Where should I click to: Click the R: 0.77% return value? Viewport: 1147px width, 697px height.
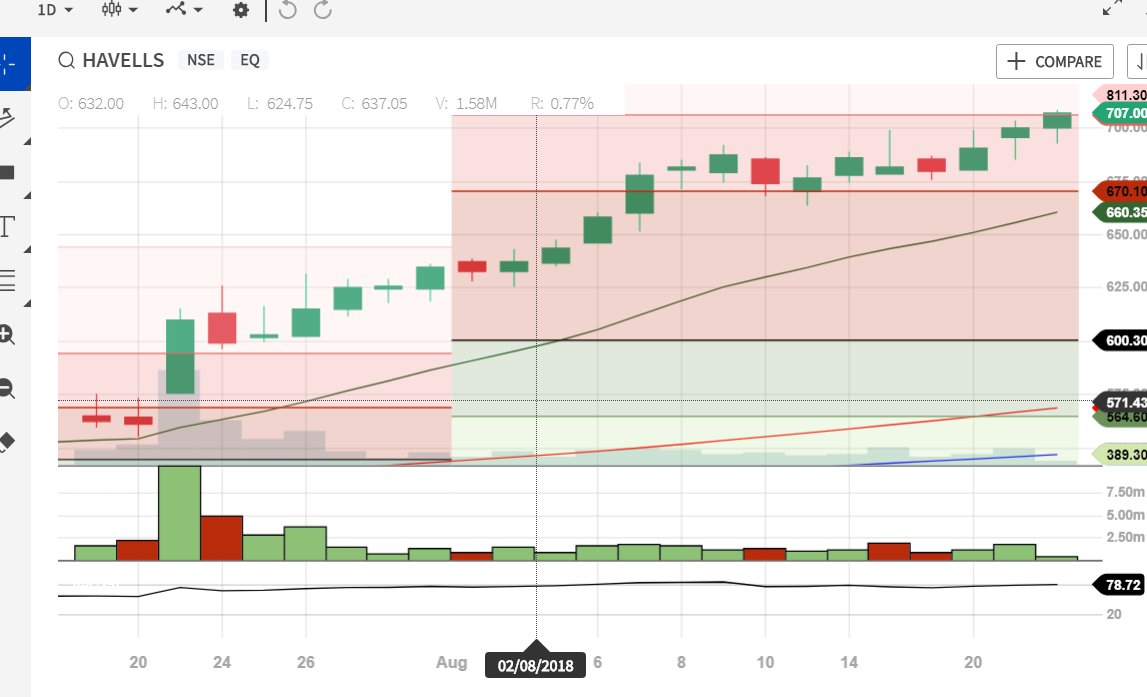562,104
